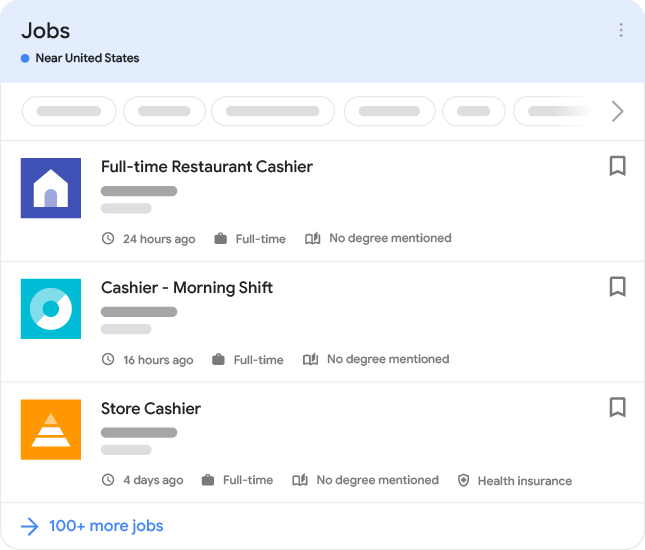
Task: Open the Store Cashier job listing
Action: tap(151, 409)
